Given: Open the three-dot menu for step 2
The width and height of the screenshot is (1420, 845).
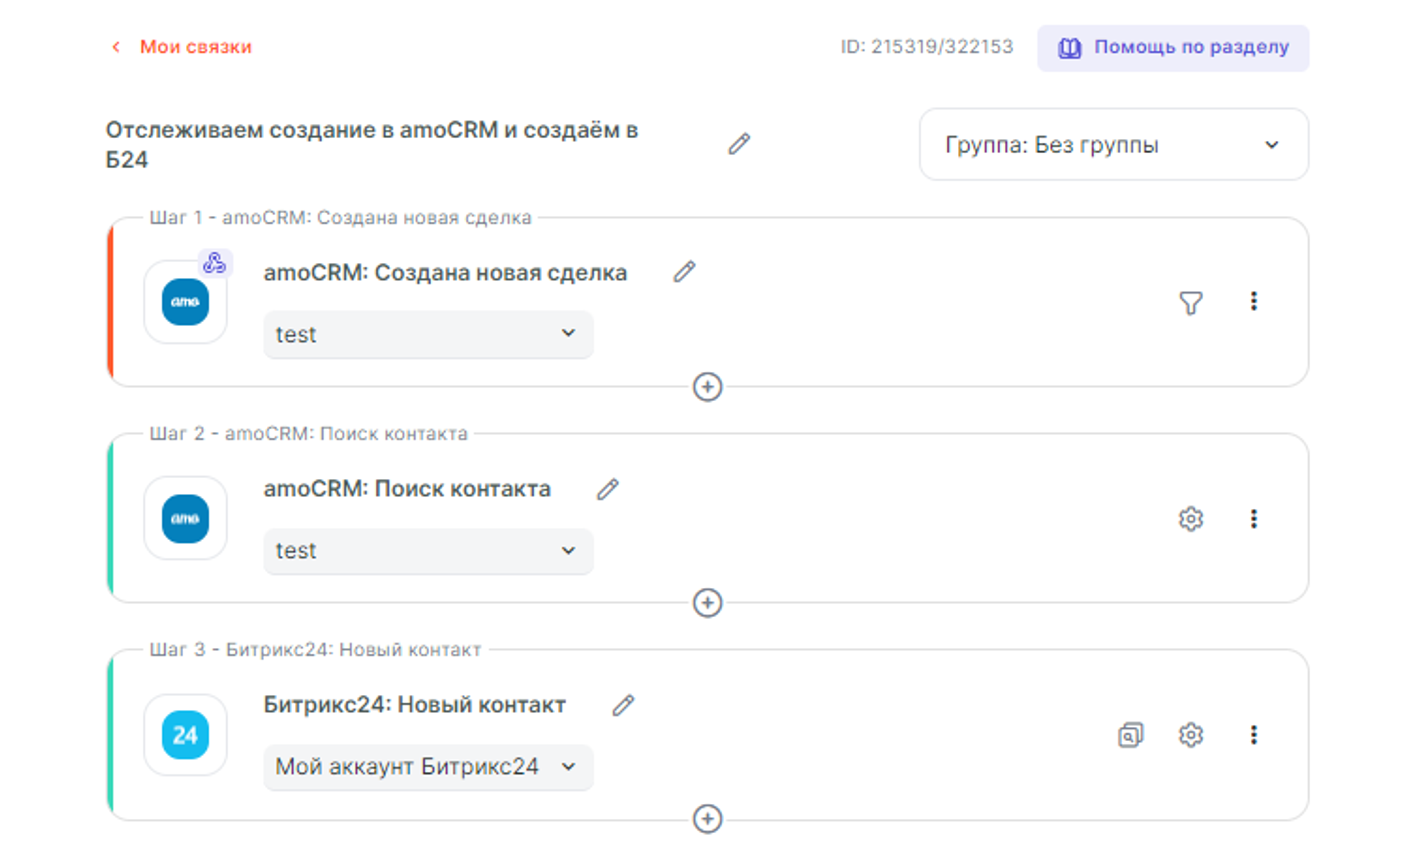Looking at the screenshot, I should coord(1253,518).
